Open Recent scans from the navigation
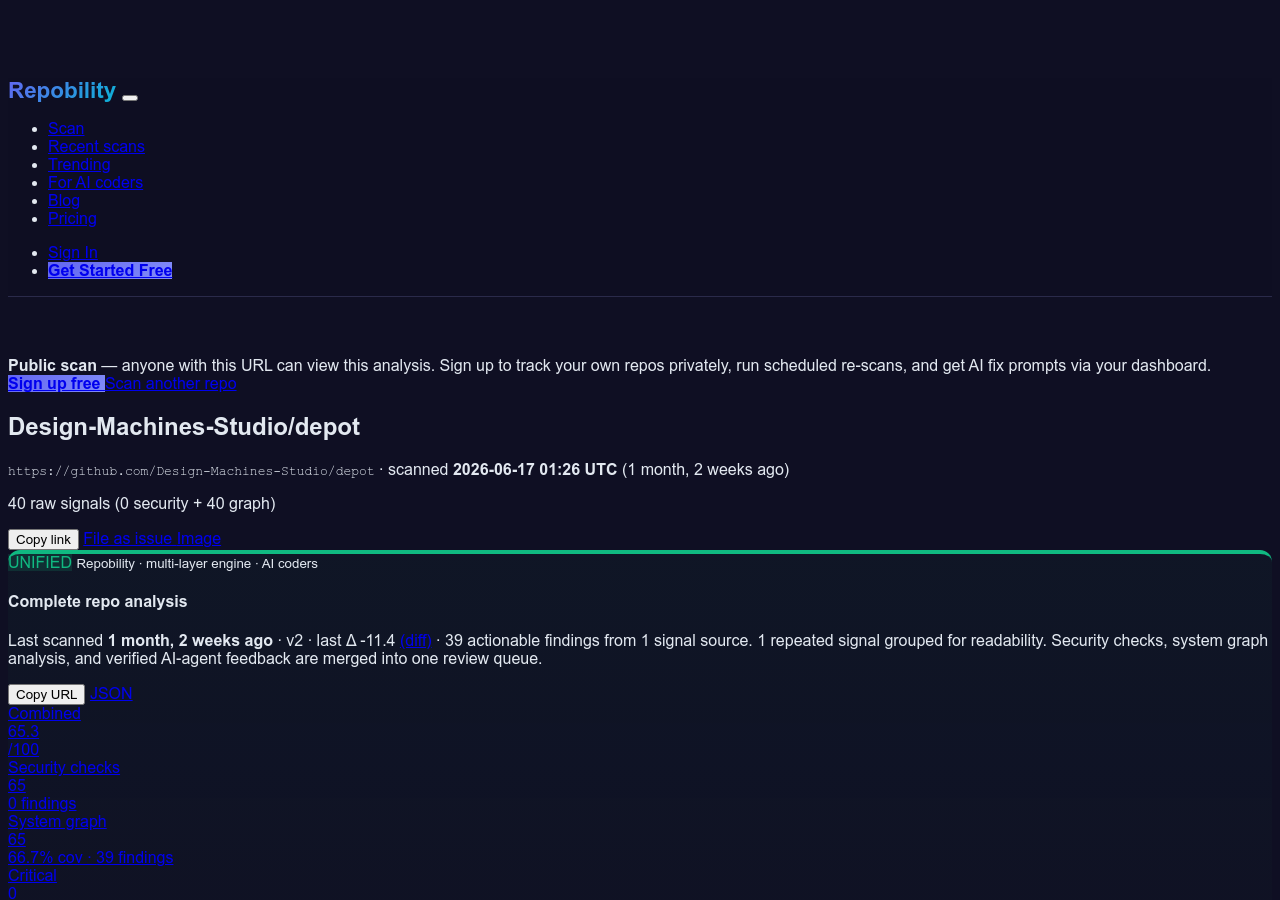 (96, 146)
